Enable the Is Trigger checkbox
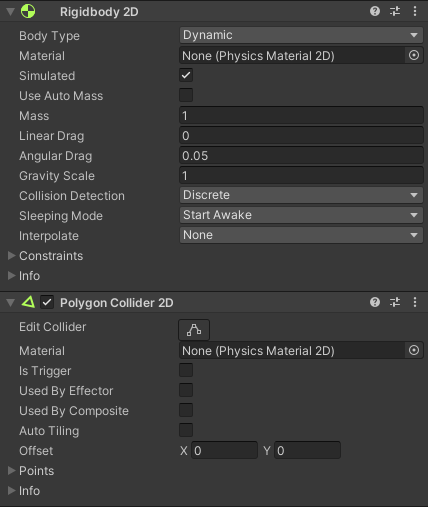This screenshot has width=428, height=507. coord(186,370)
